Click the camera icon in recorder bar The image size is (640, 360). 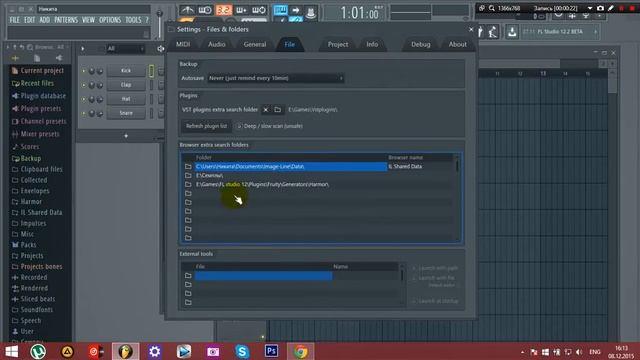point(600,8)
